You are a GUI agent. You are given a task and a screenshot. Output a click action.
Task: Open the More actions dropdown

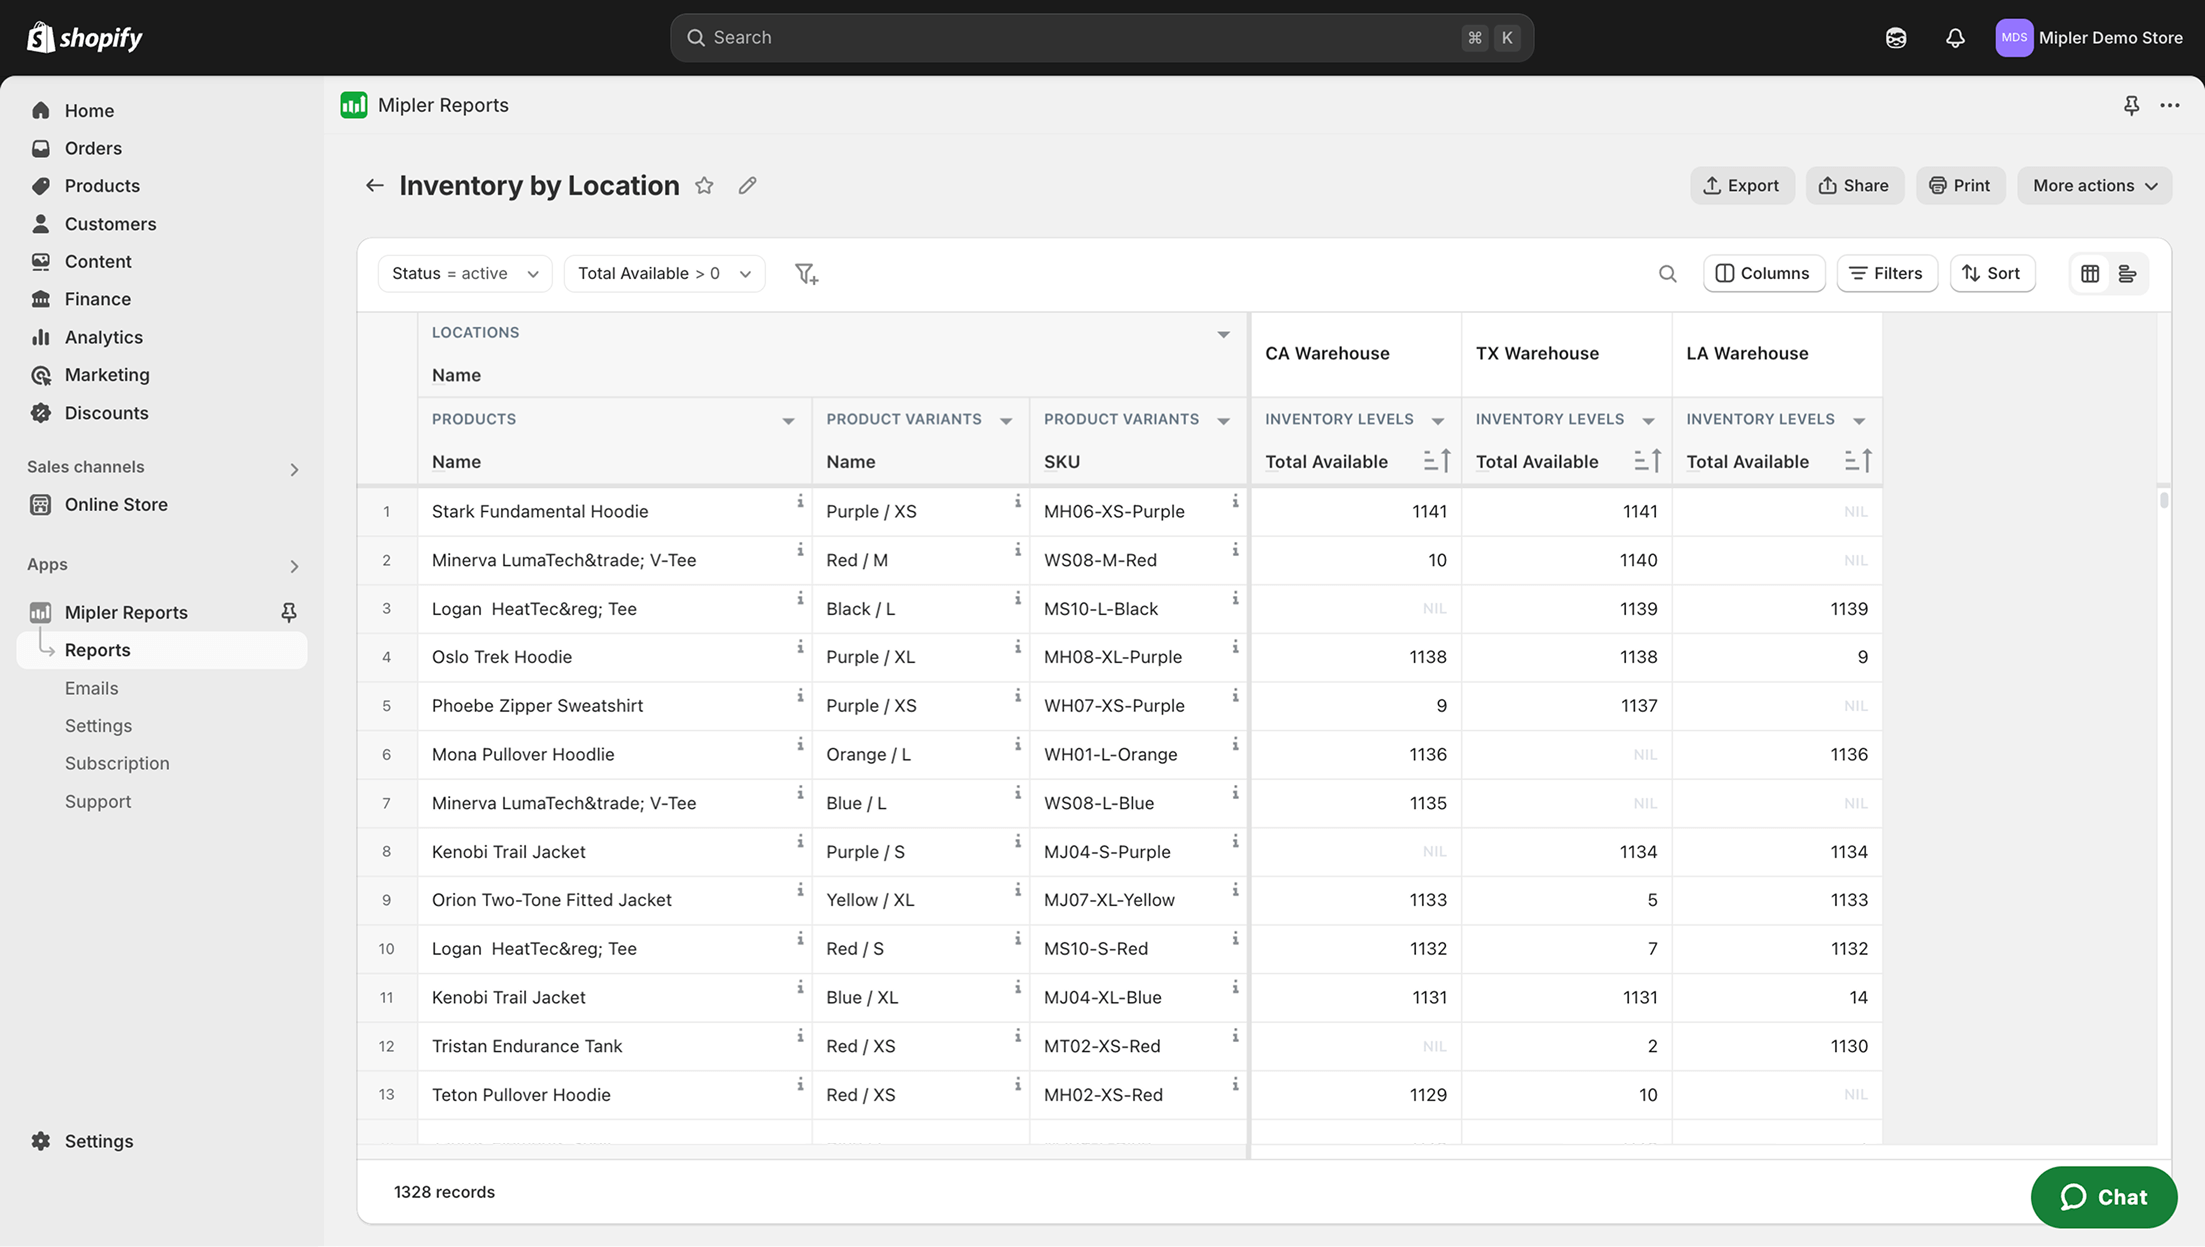point(2094,185)
